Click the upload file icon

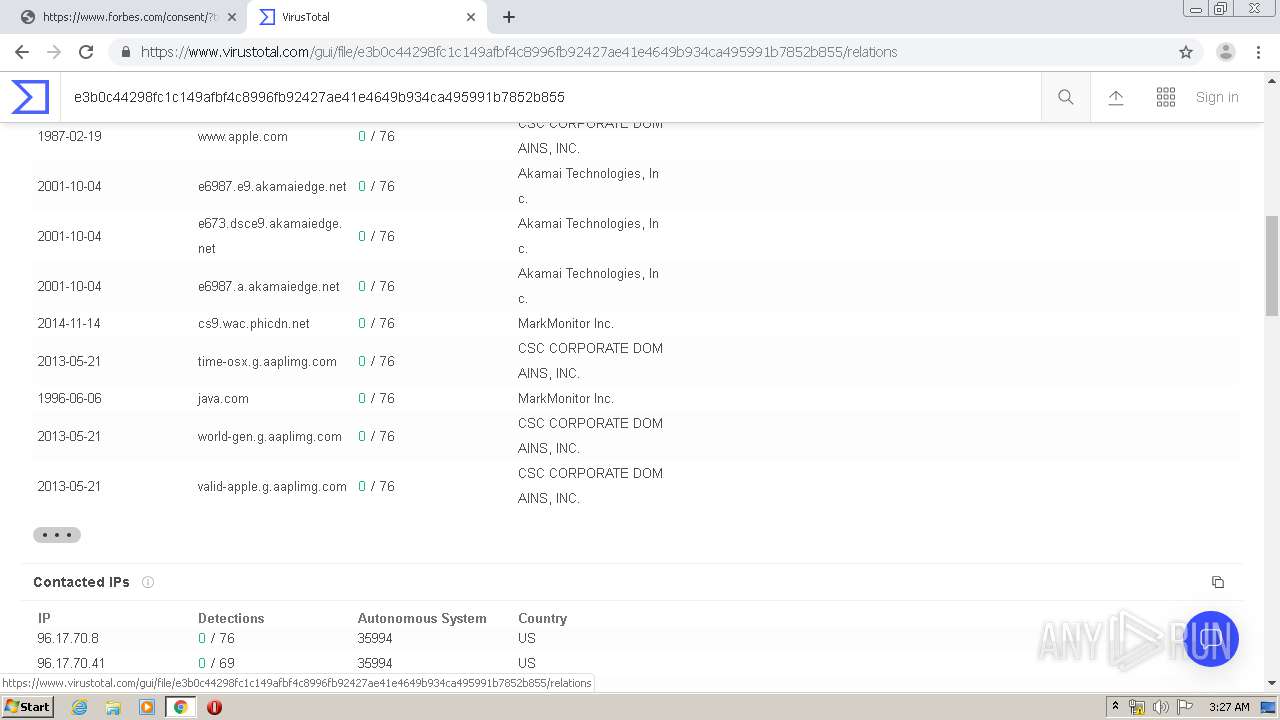tap(1116, 97)
